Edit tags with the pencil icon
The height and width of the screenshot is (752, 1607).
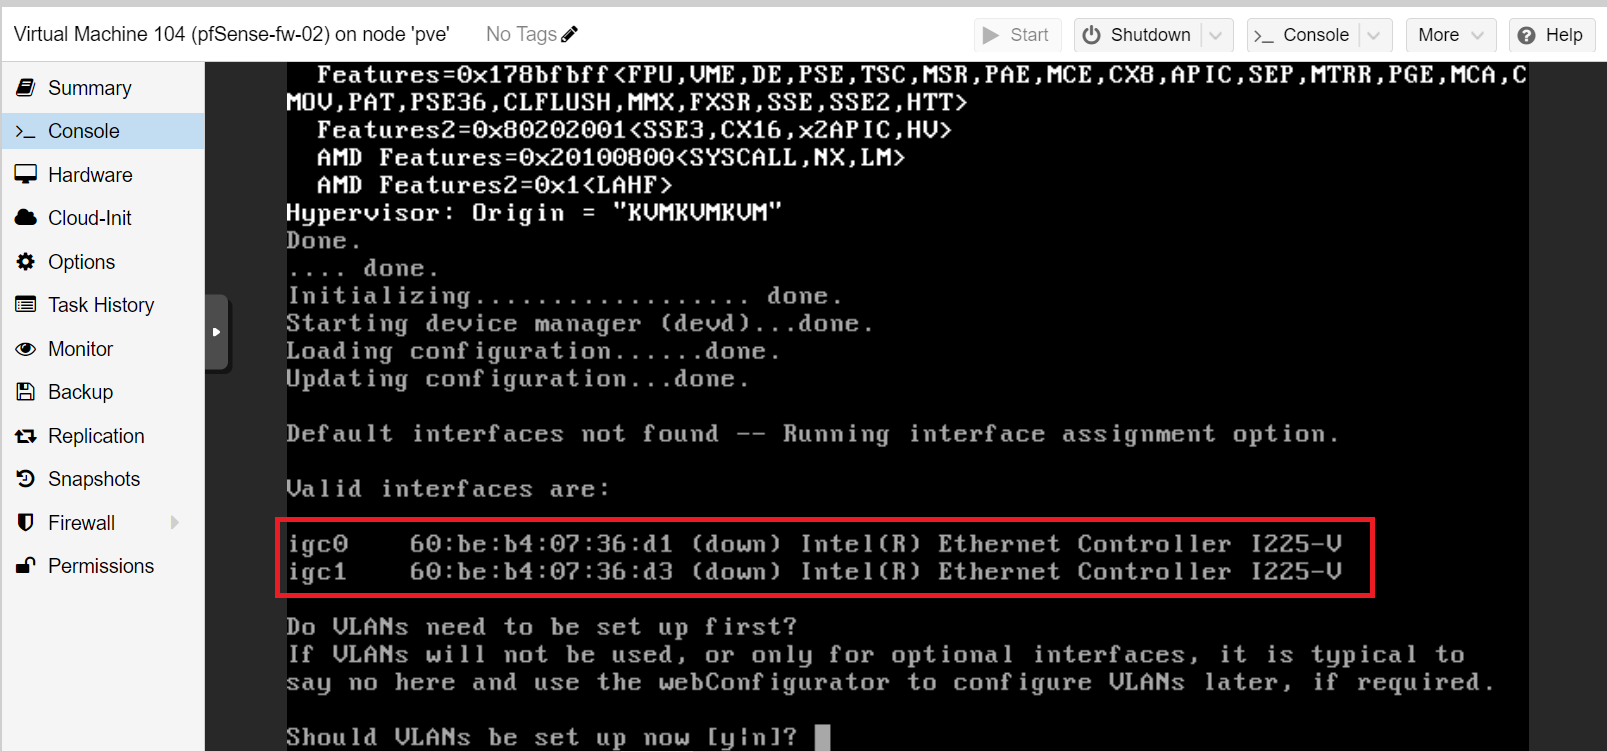point(570,33)
